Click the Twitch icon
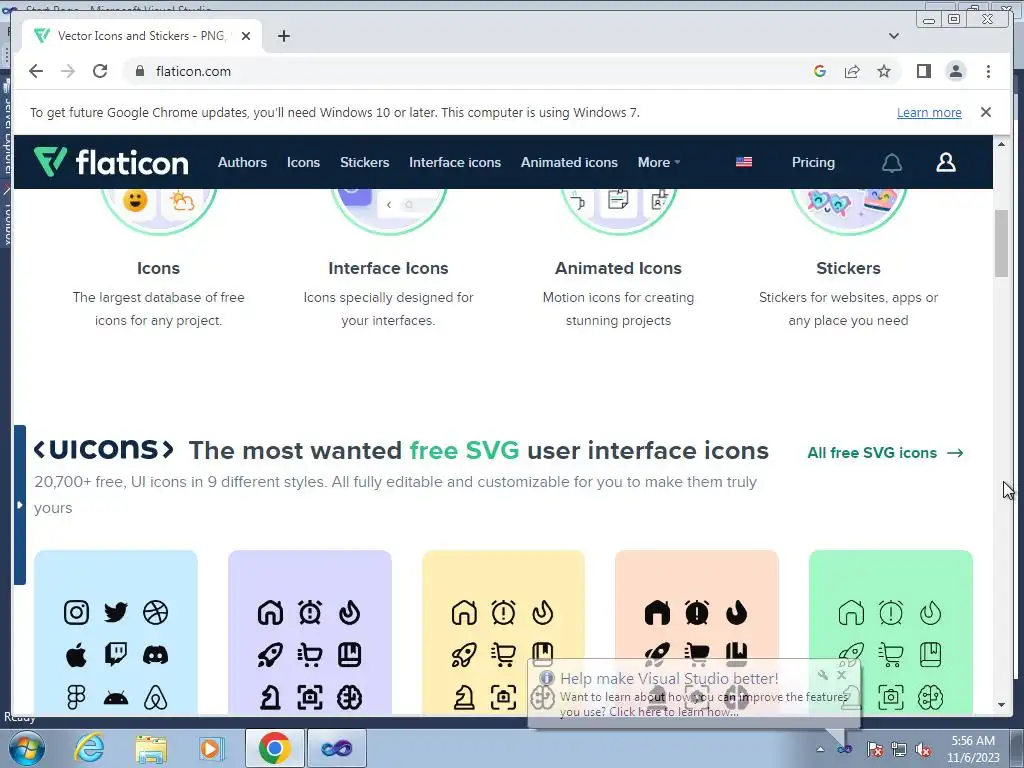1024x768 pixels. pos(116,655)
